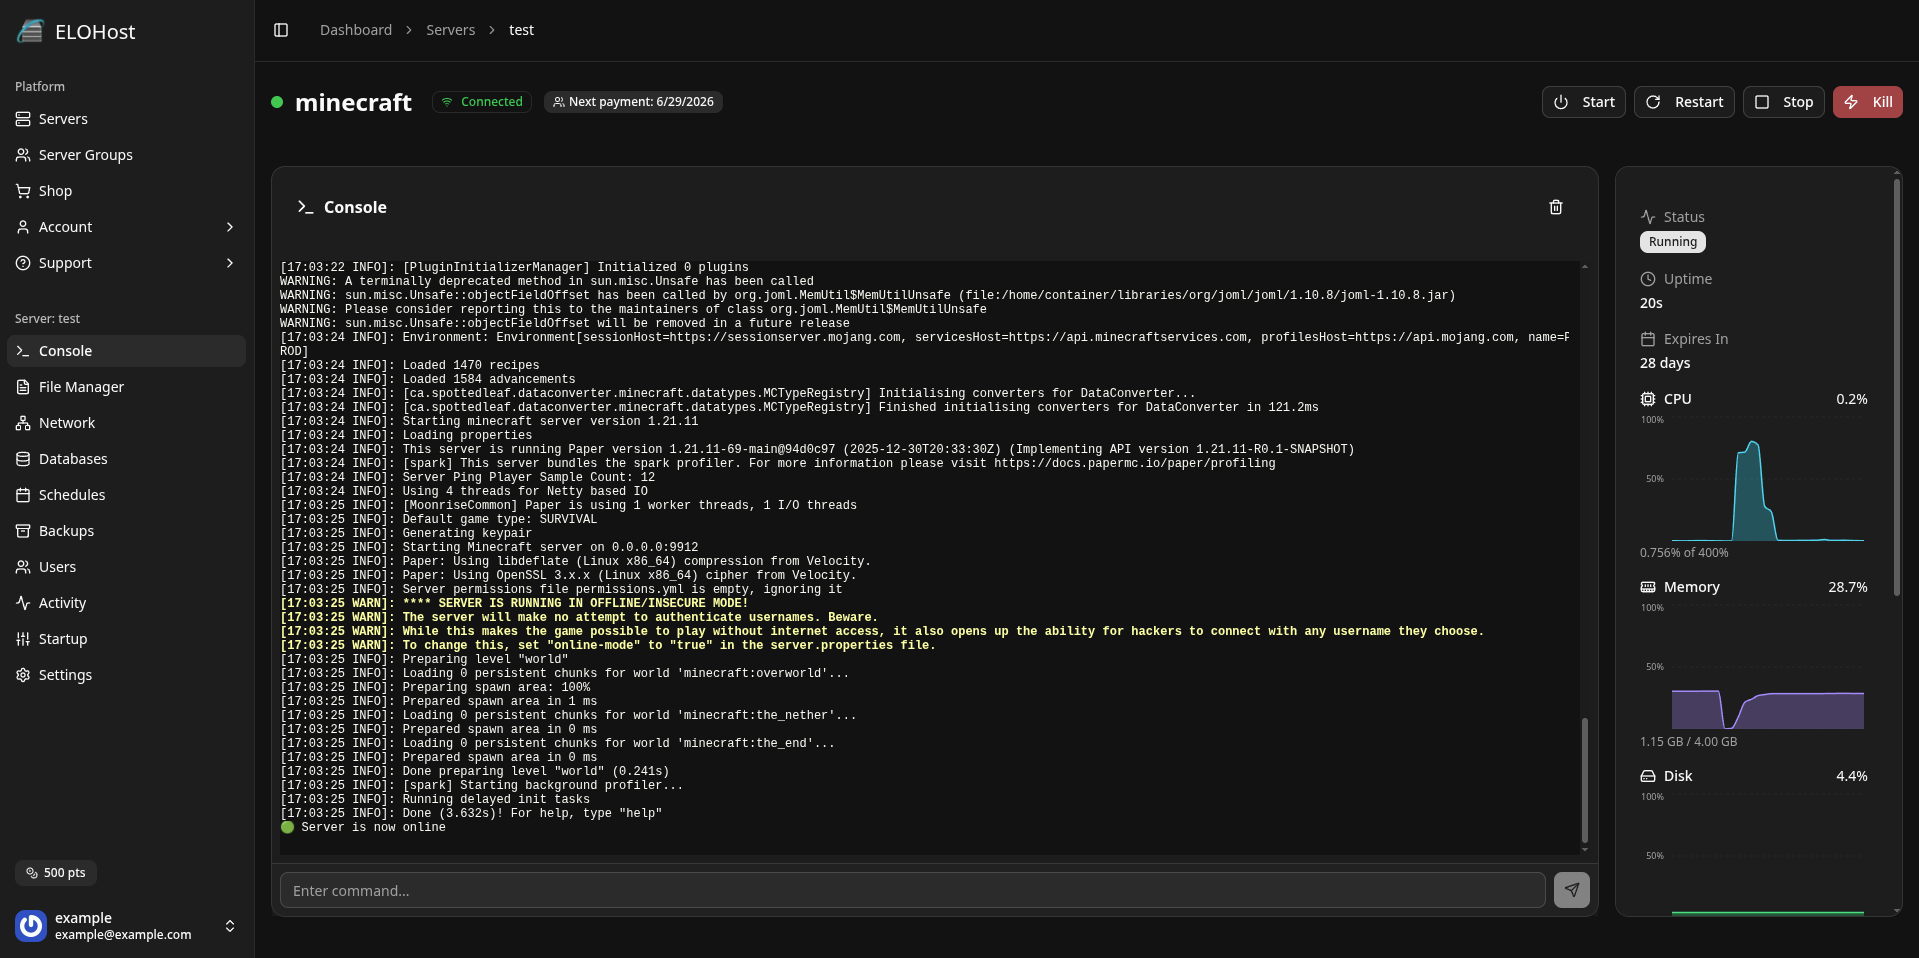Click the ELOHost logo icon
The image size is (1919, 958).
click(x=31, y=31)
